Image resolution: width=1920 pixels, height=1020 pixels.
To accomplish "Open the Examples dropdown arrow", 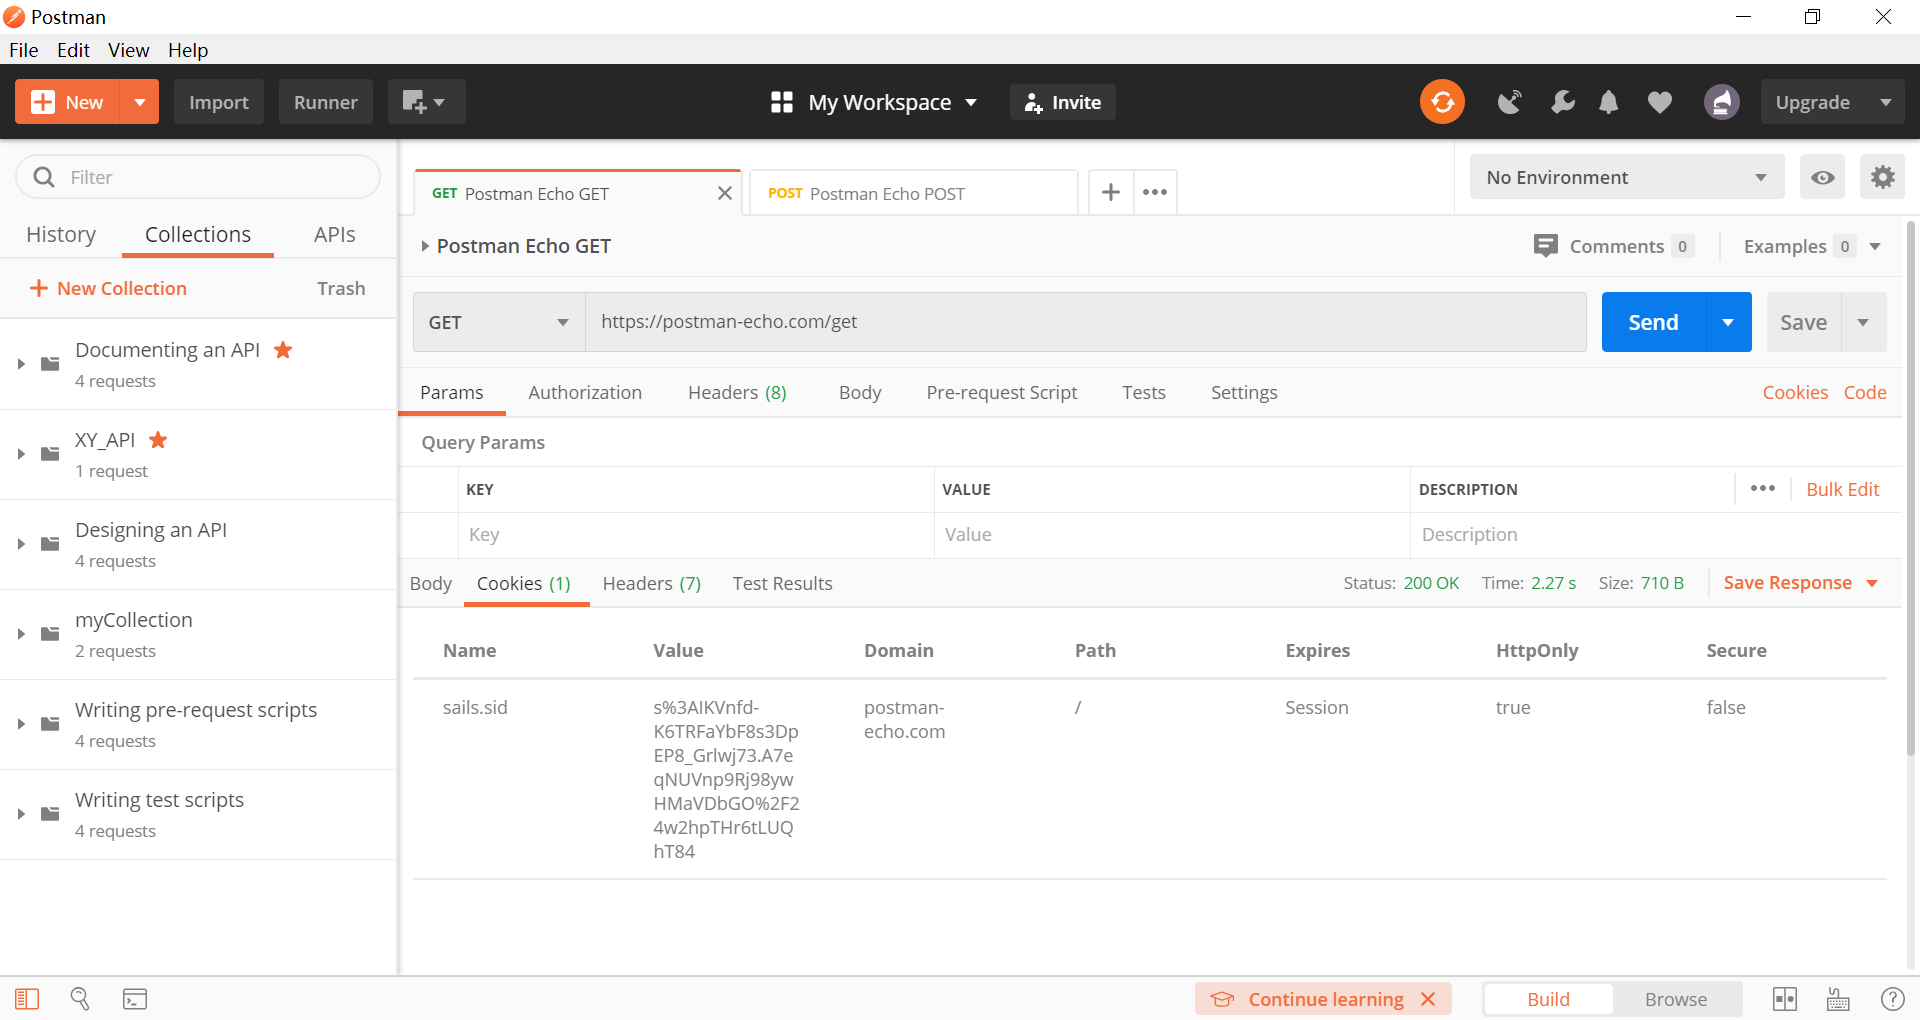I will point(1875,246).
